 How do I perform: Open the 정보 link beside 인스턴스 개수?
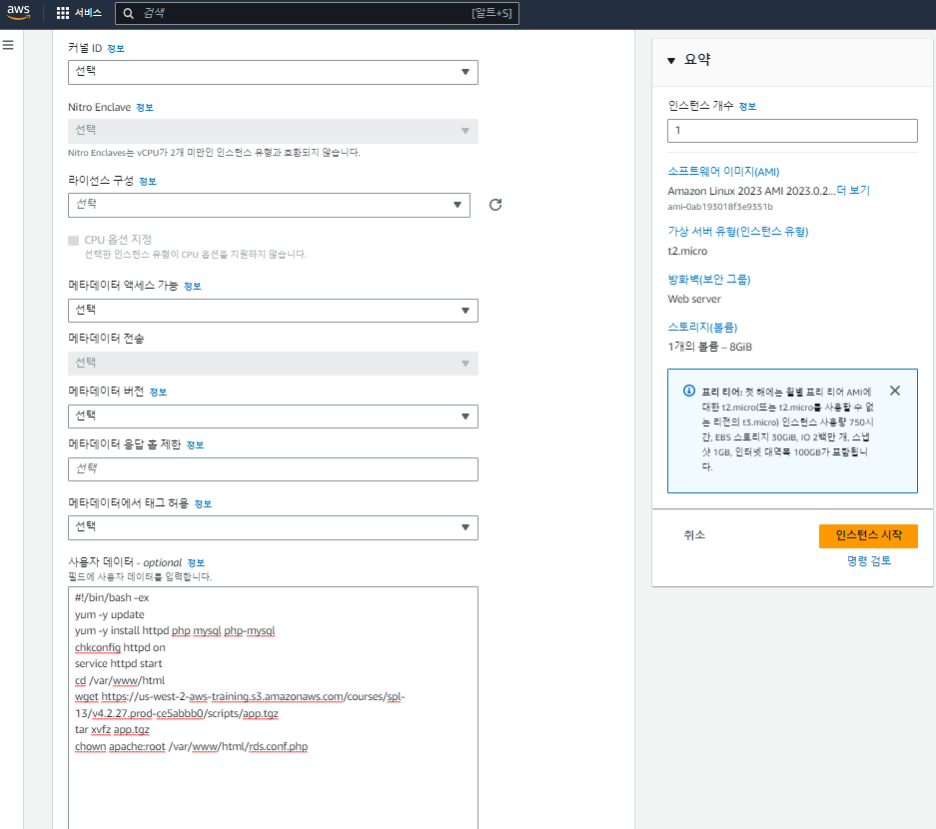coord(747,107)
